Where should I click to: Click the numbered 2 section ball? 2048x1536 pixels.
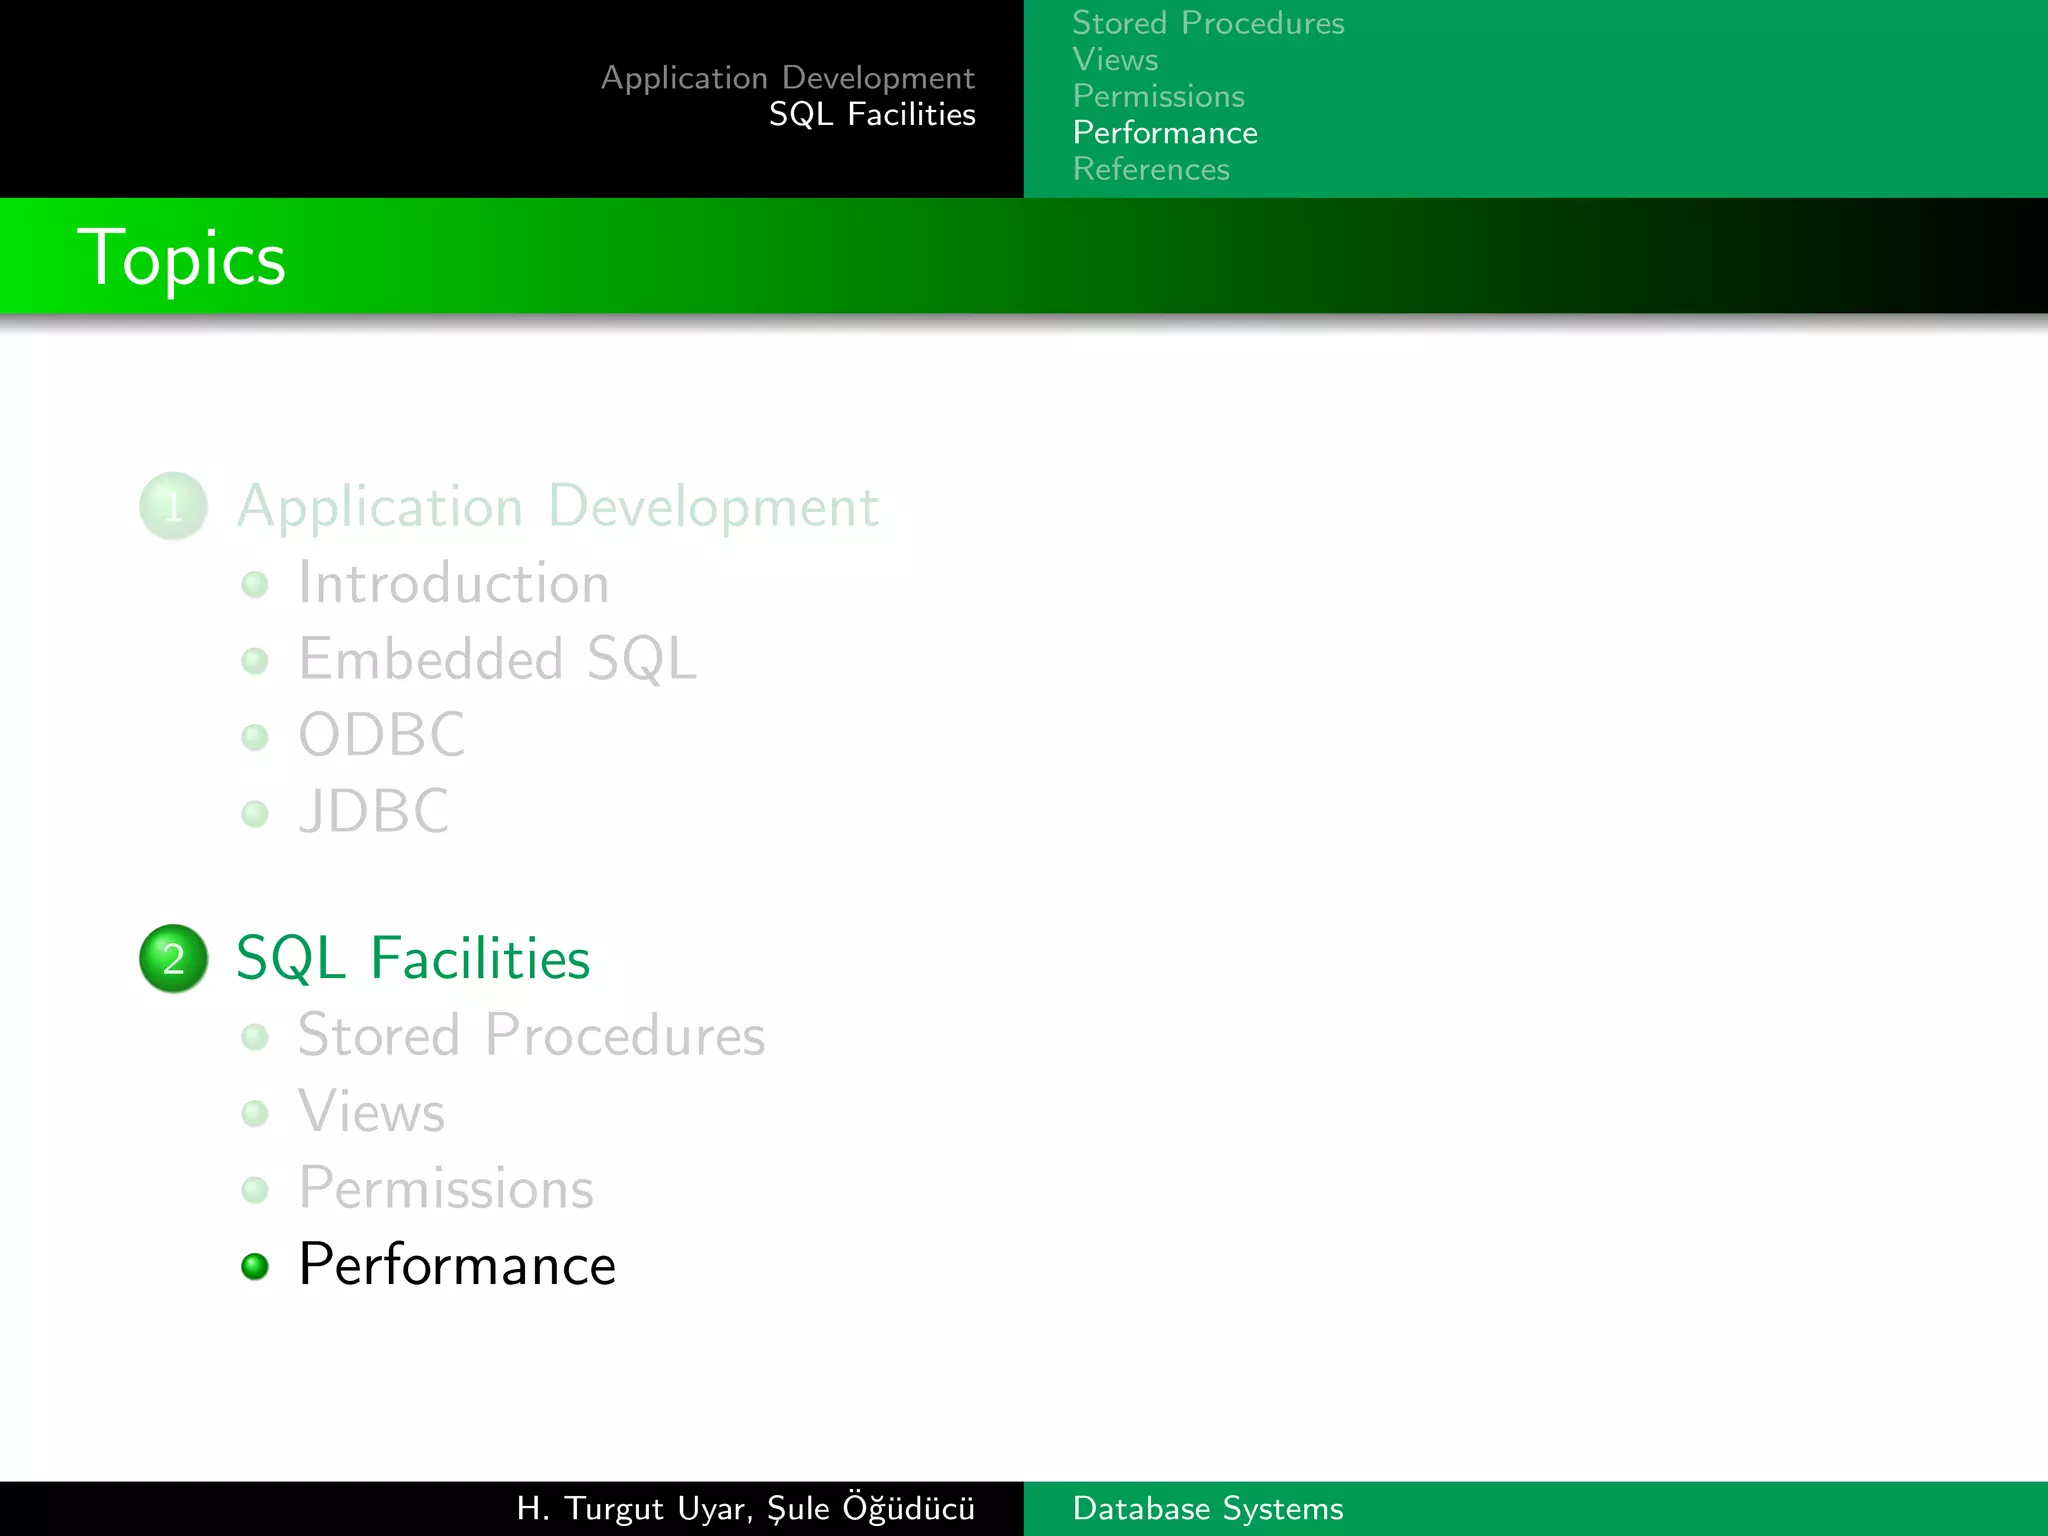[x=174, y=958]
